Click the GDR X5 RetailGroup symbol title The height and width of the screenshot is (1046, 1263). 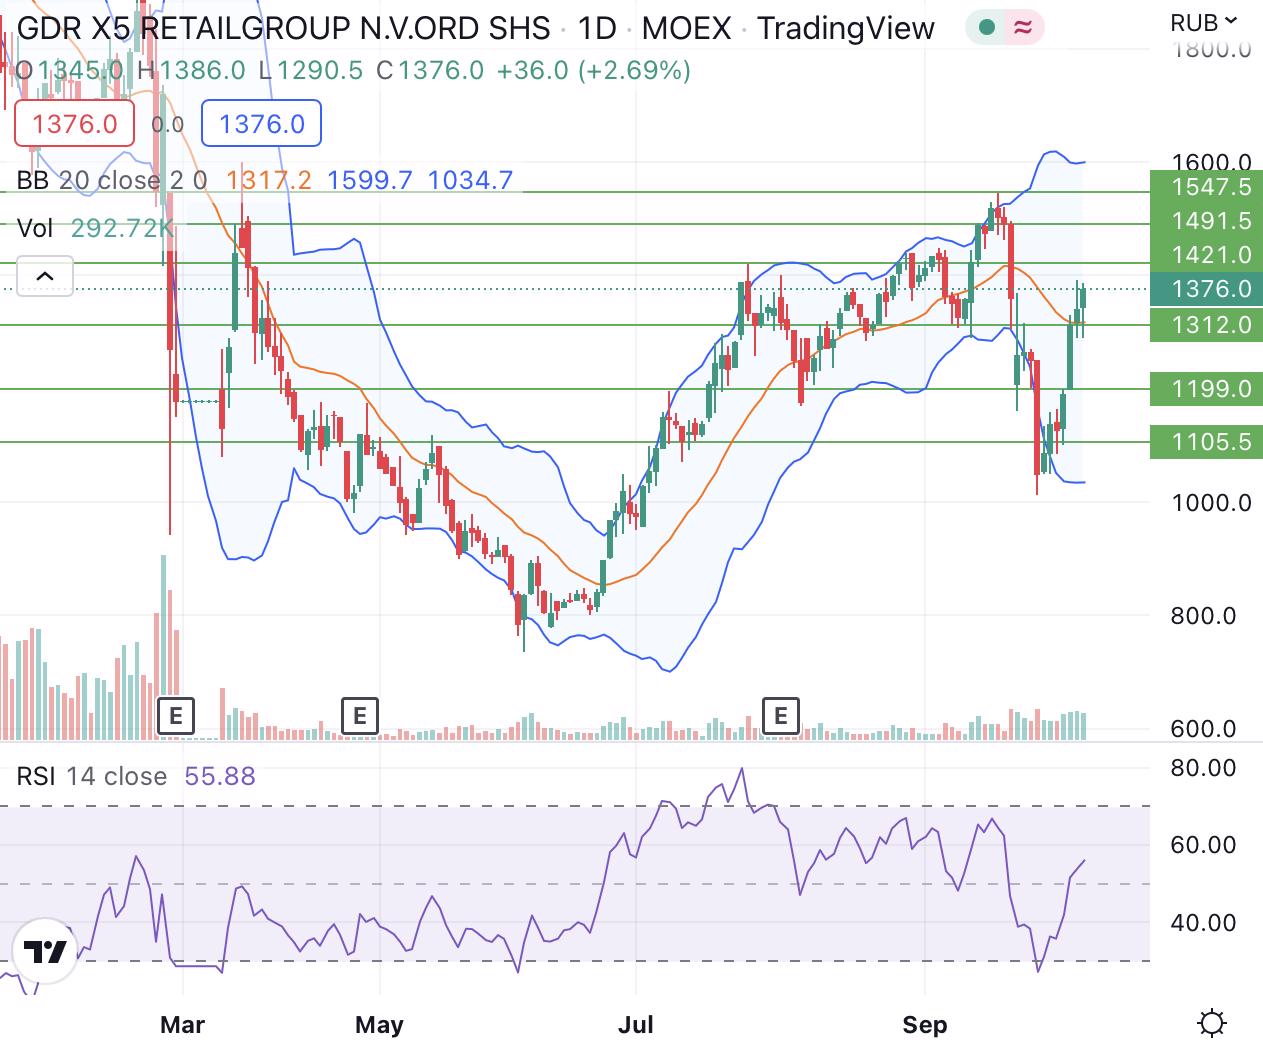tap(283, 28)
